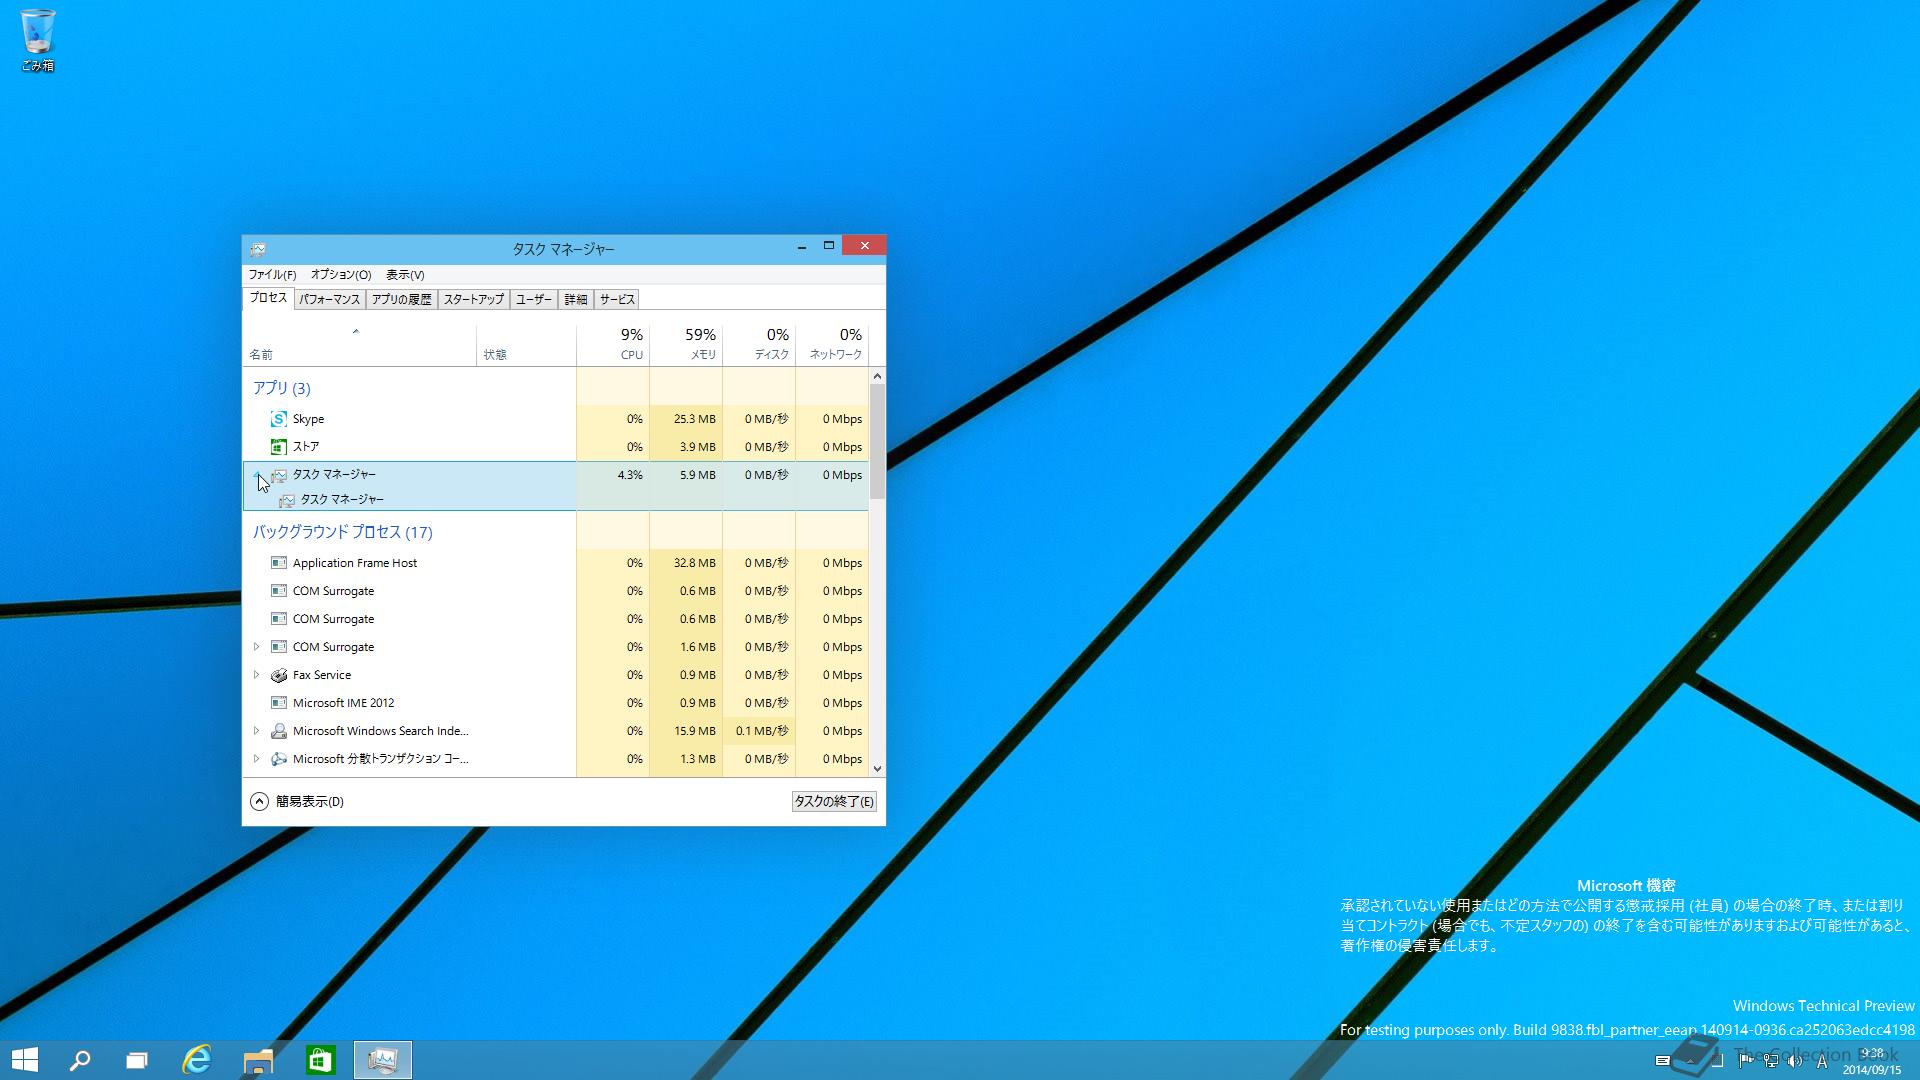The width and height of the screenshot is (1920, 1080).
Task: Click the 25.3 MB memory cell for Skype
Action: click(686, 419)
